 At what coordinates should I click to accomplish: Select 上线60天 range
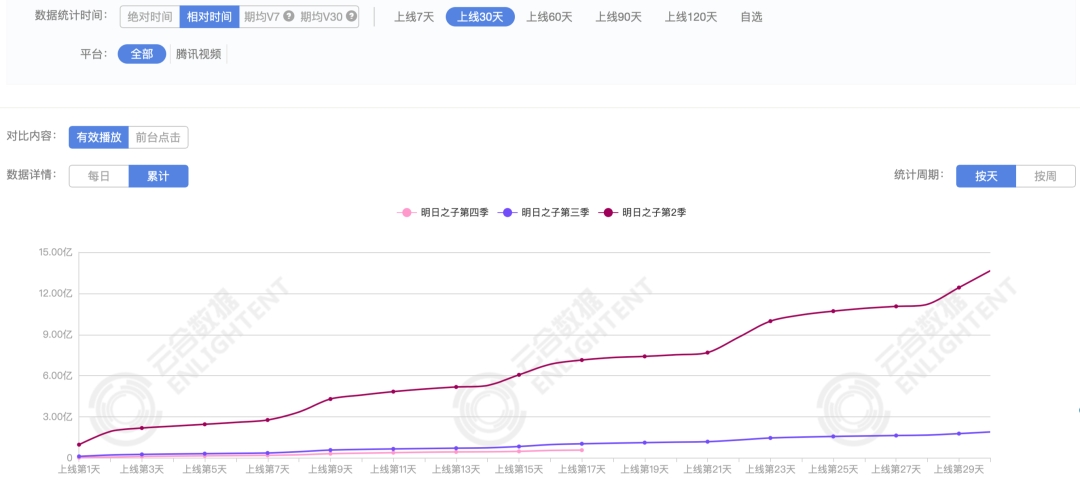tap(550, 17)
